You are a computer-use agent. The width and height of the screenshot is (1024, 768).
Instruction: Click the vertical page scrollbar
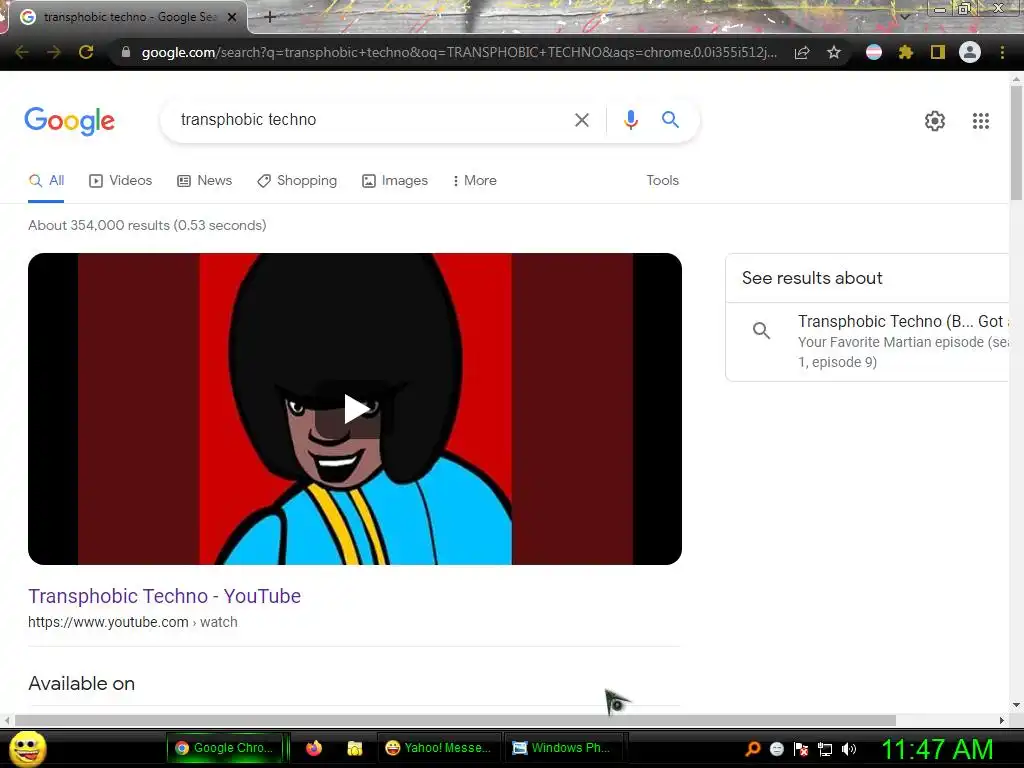click(1016, 144)
